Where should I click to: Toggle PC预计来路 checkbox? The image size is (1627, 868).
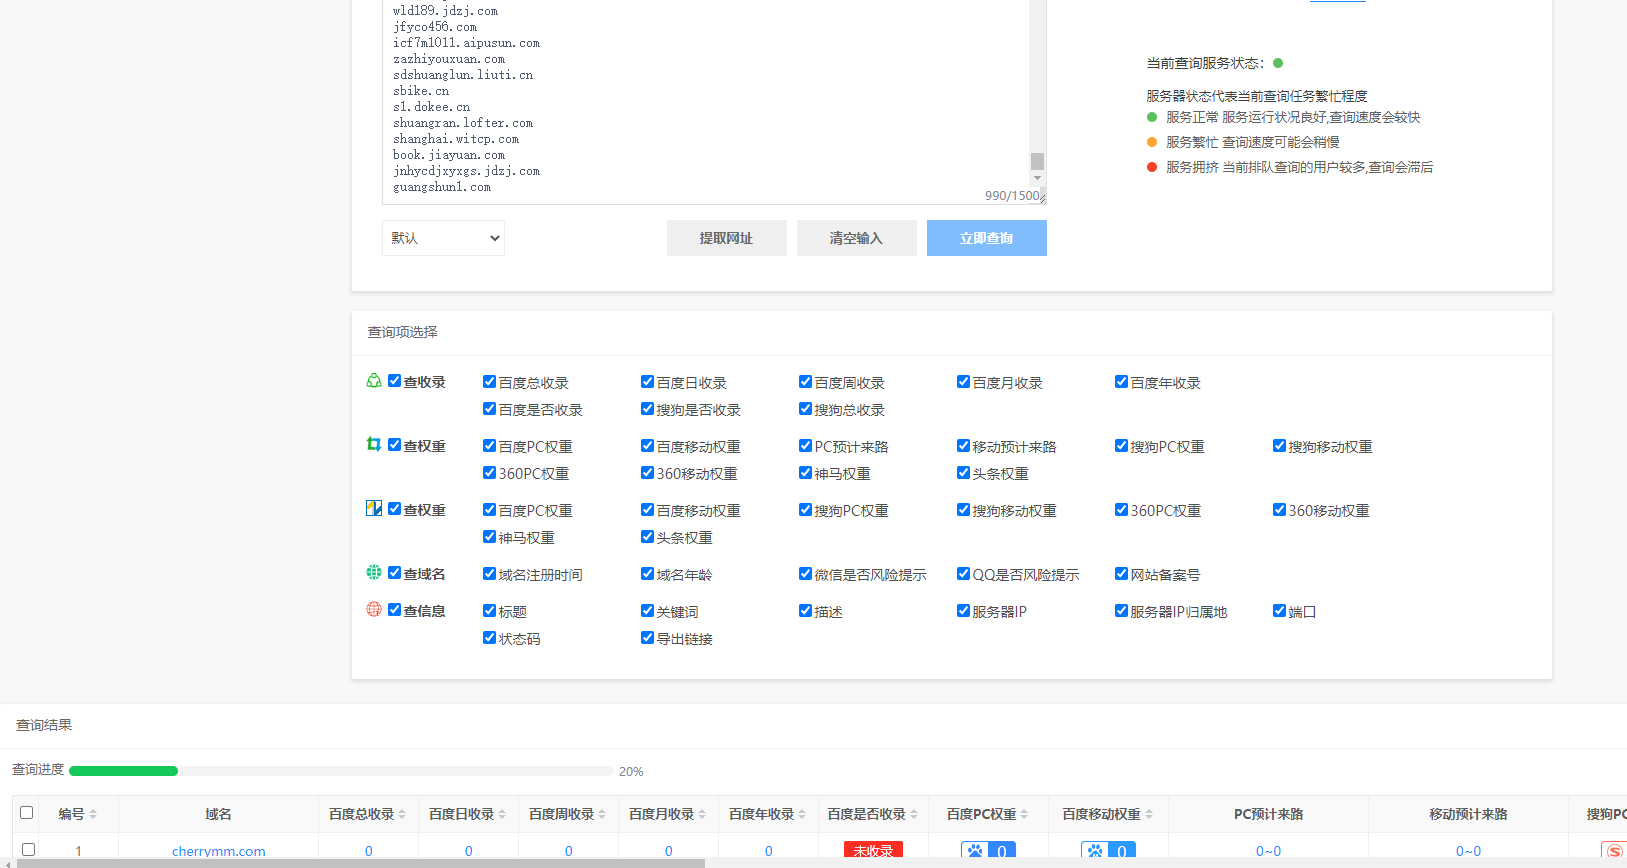coord(806,446)
